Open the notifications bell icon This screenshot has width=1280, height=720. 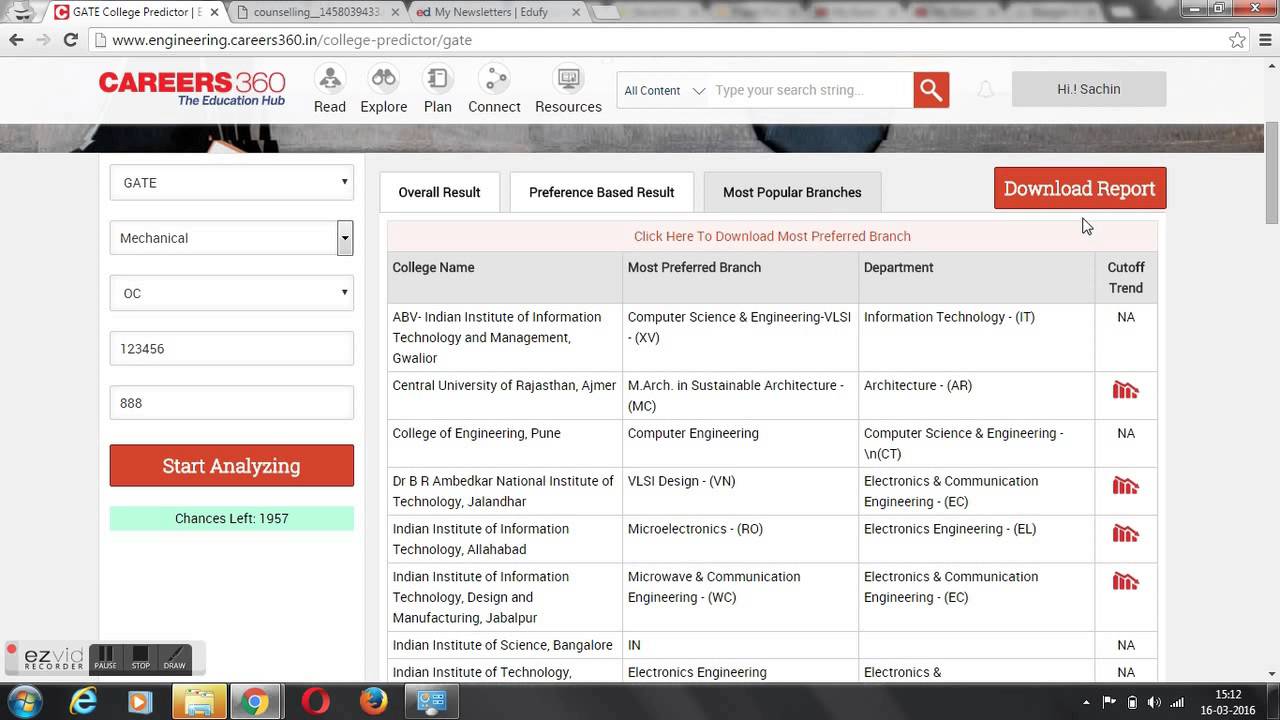pos(986,90)
